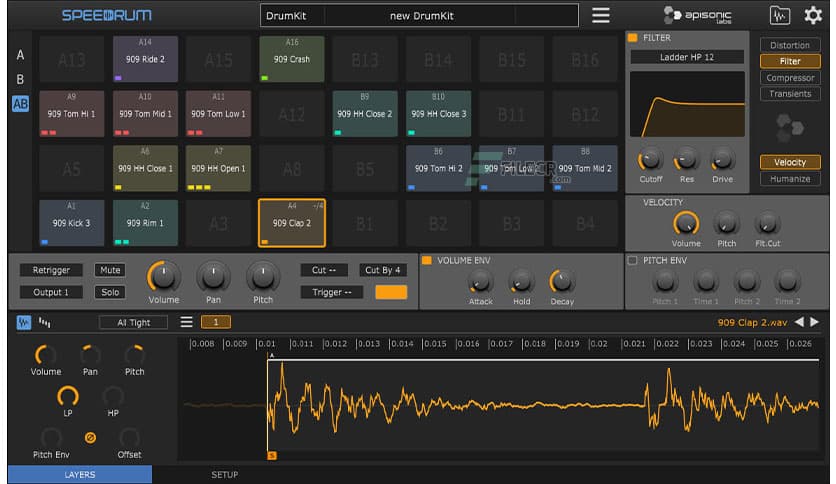Open the Compressor effect tab
Image resolution: width=836 pixels, height=484 pixels.
coord(790,77)
